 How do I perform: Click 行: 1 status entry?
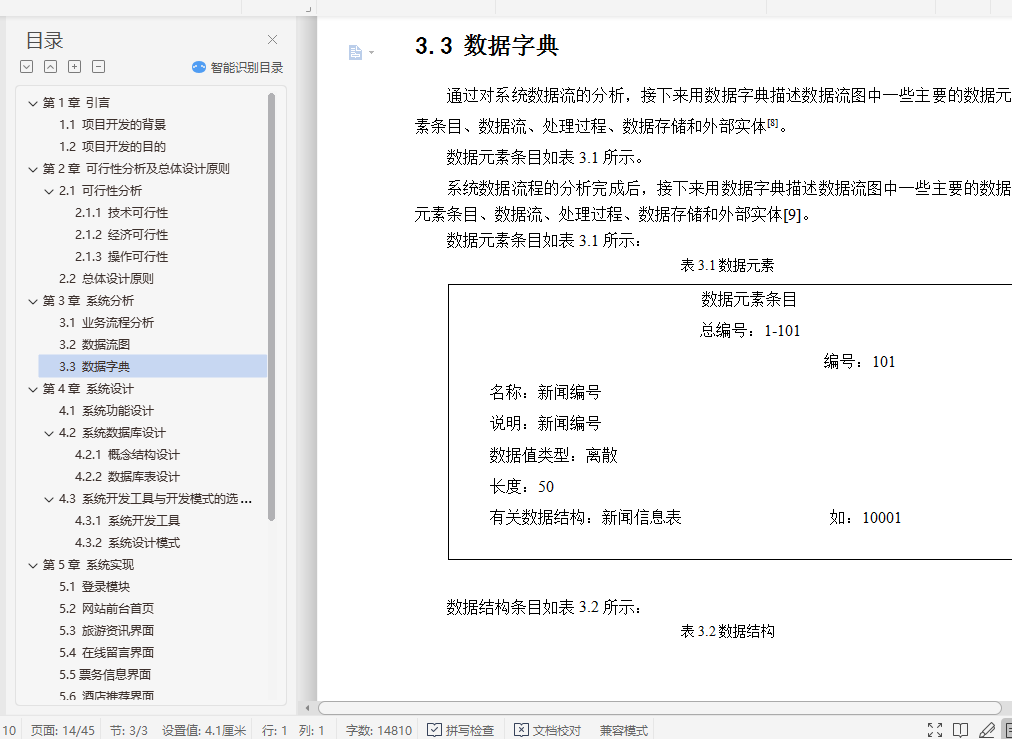[x=274, y=731]
